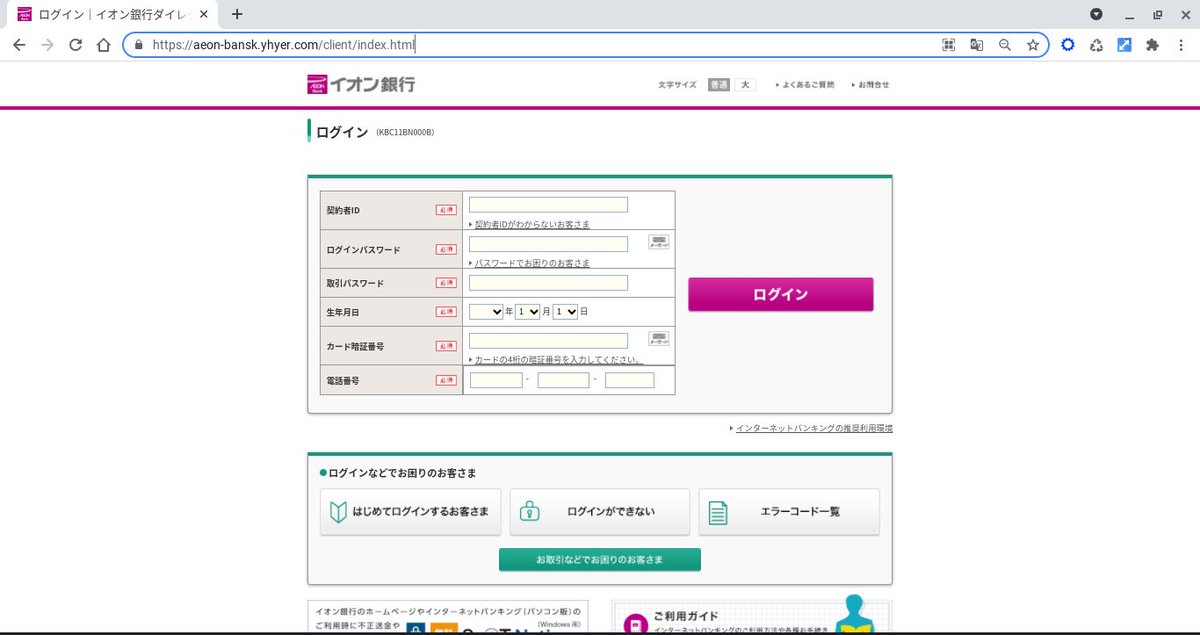Image resolution: width=1200 pixels, height=635 pixels.
Task: Open the birth year dropdown
Action: (x=485, y=311)
